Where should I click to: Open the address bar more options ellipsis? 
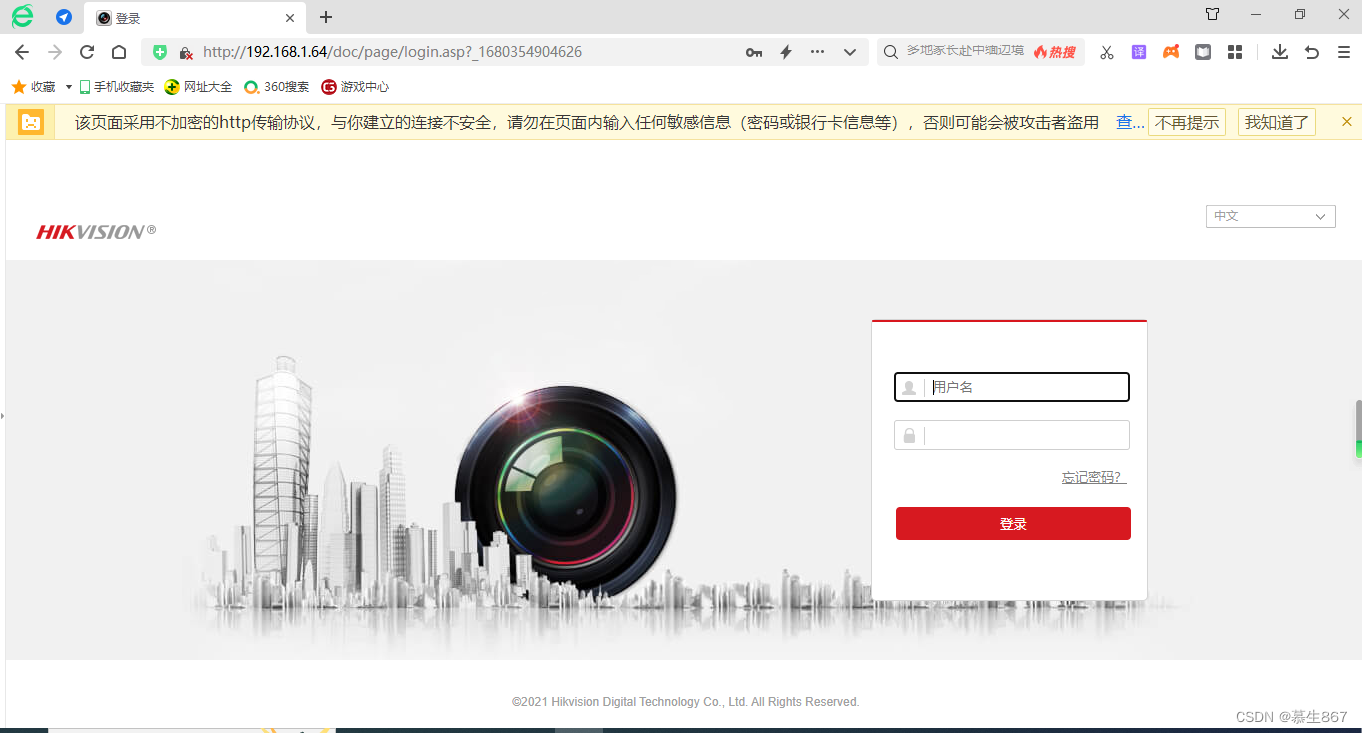pyautogui.click(x=818, y=52)
